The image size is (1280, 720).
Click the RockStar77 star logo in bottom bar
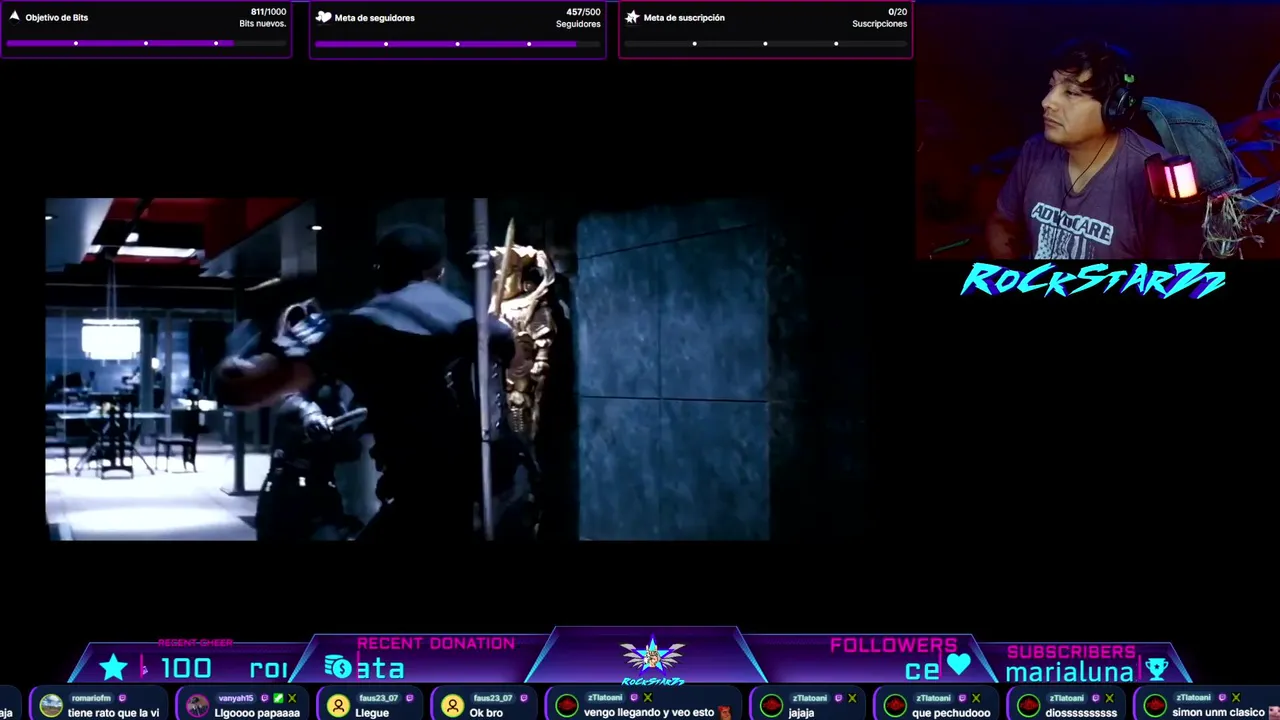652,658
